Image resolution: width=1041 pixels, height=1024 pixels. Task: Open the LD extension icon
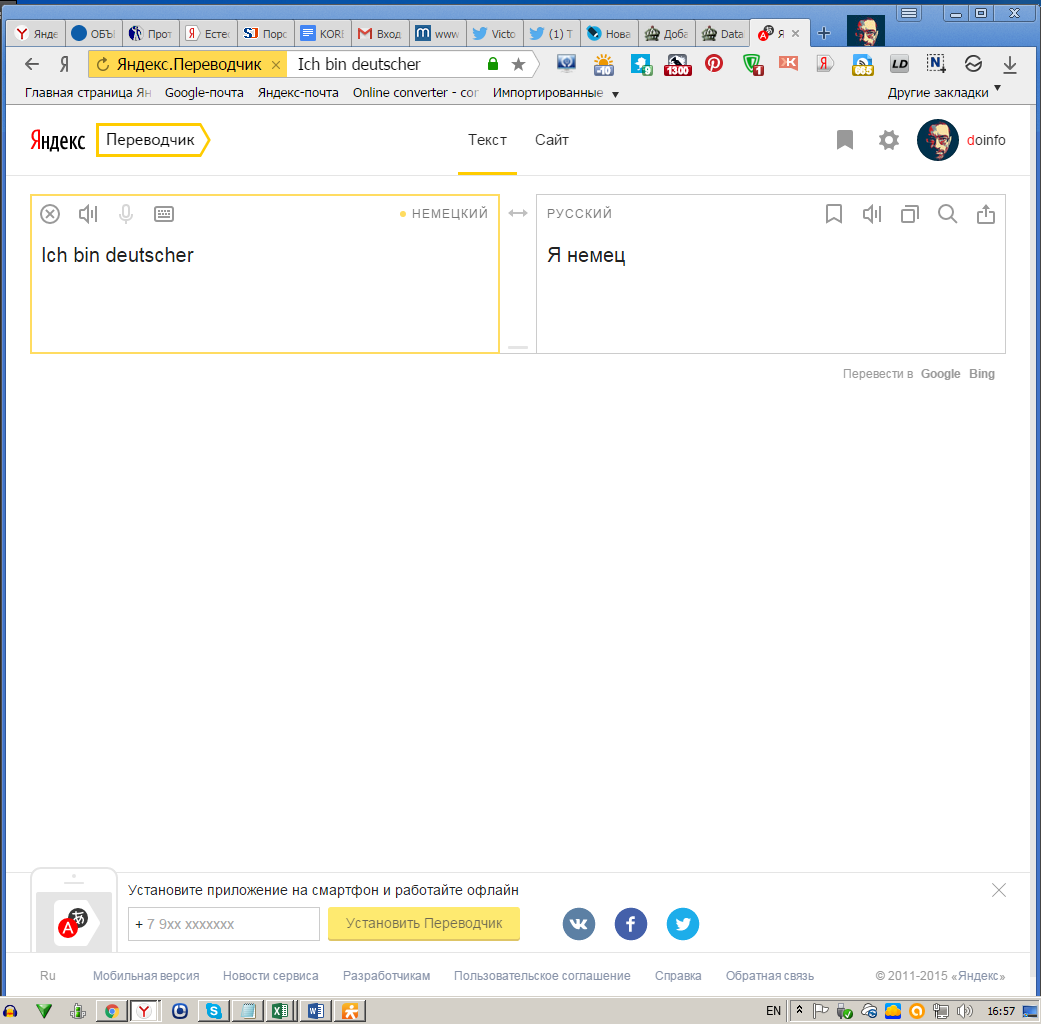pyautogui.click(x=899, y=64)
